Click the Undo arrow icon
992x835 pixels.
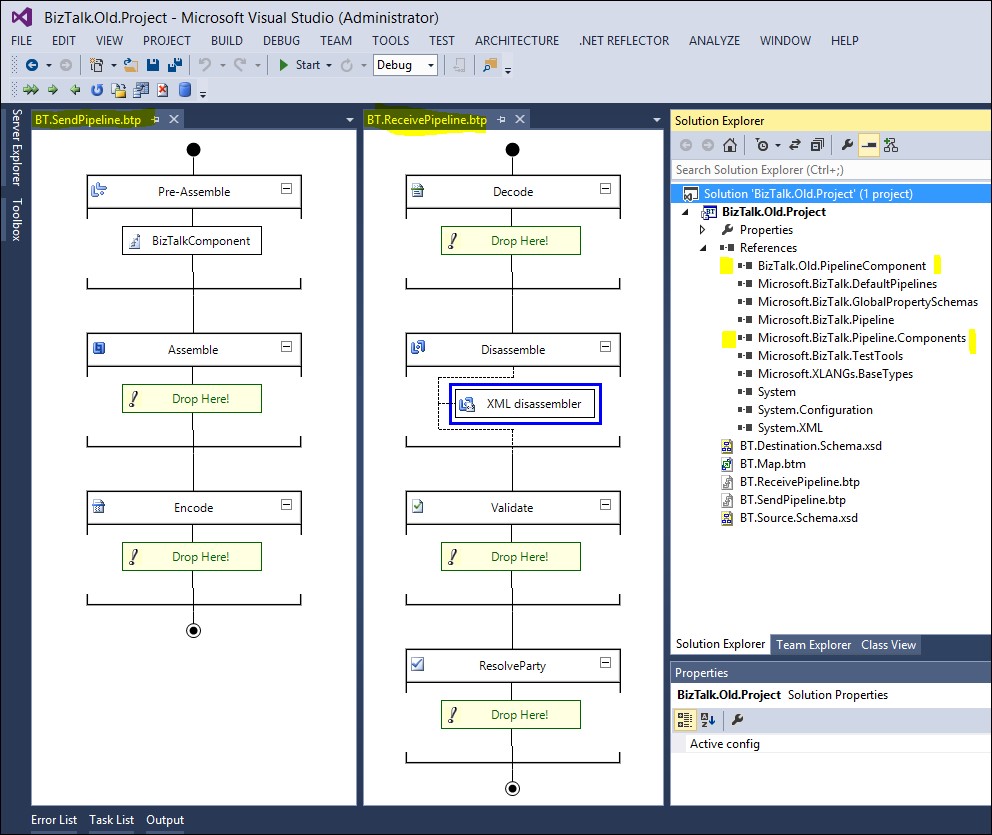pos(204,65)
